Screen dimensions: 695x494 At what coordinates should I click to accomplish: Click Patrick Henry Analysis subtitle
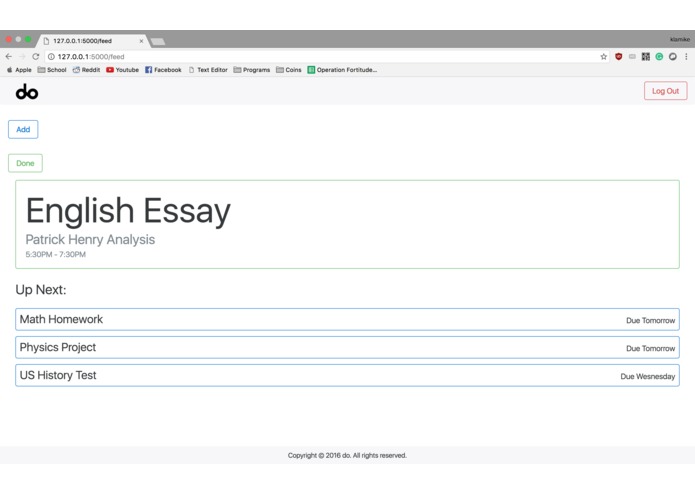pos(90,240)
